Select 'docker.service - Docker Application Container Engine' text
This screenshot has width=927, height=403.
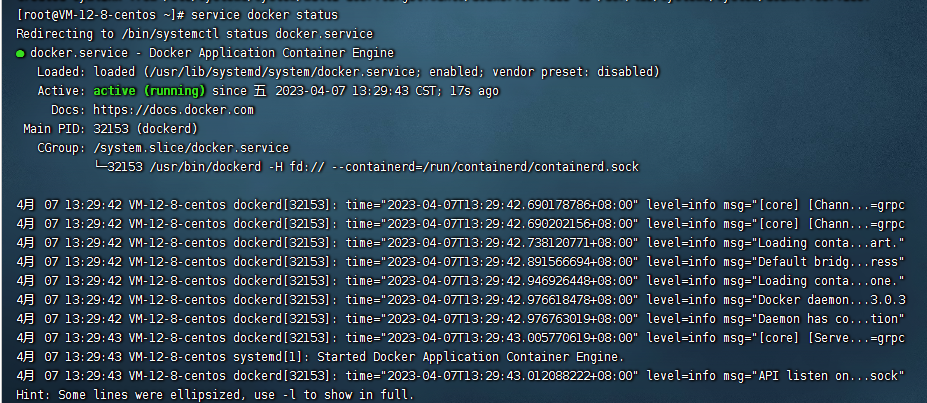click(212, 53)
